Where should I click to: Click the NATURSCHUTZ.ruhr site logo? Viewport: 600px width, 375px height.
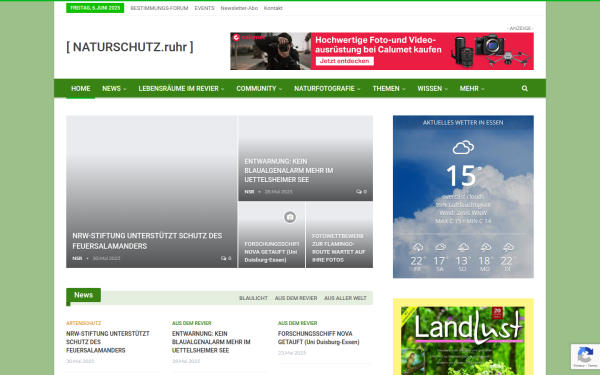[130, 47]
